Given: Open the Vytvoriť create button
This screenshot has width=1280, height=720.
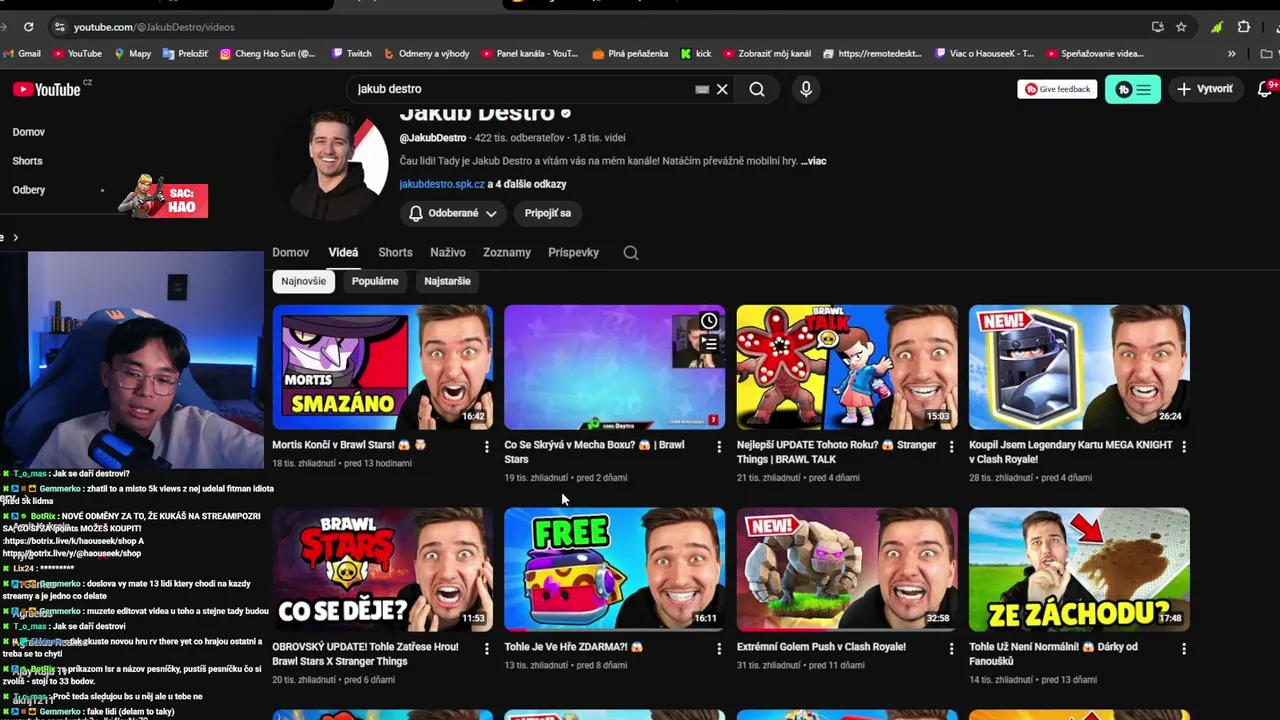Looking at the screenshot, I should pyautogui.click(x=1205, y=89).
